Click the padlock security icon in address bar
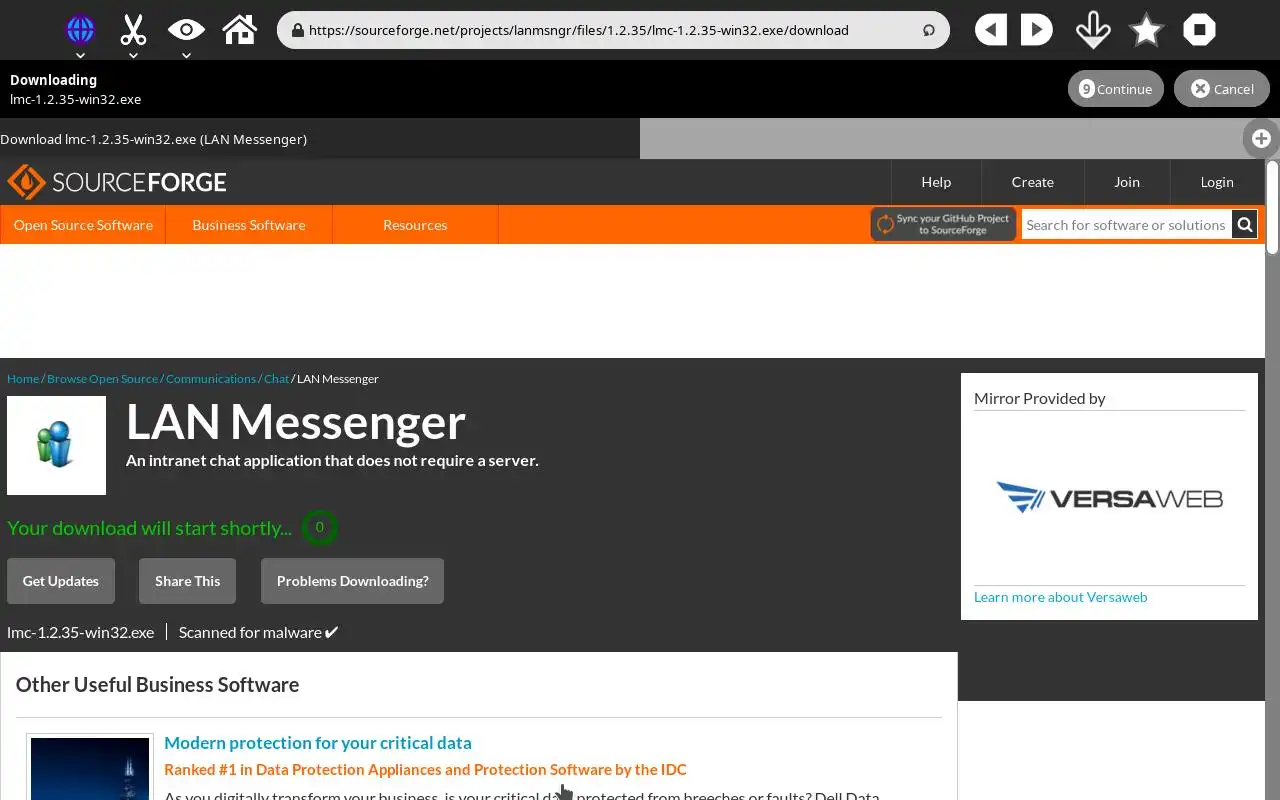 point(297,30)
